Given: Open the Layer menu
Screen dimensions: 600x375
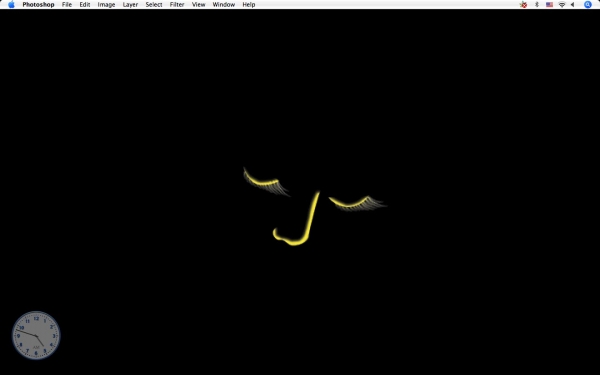Looking at the screenshot, I should [x=130, y=5].
